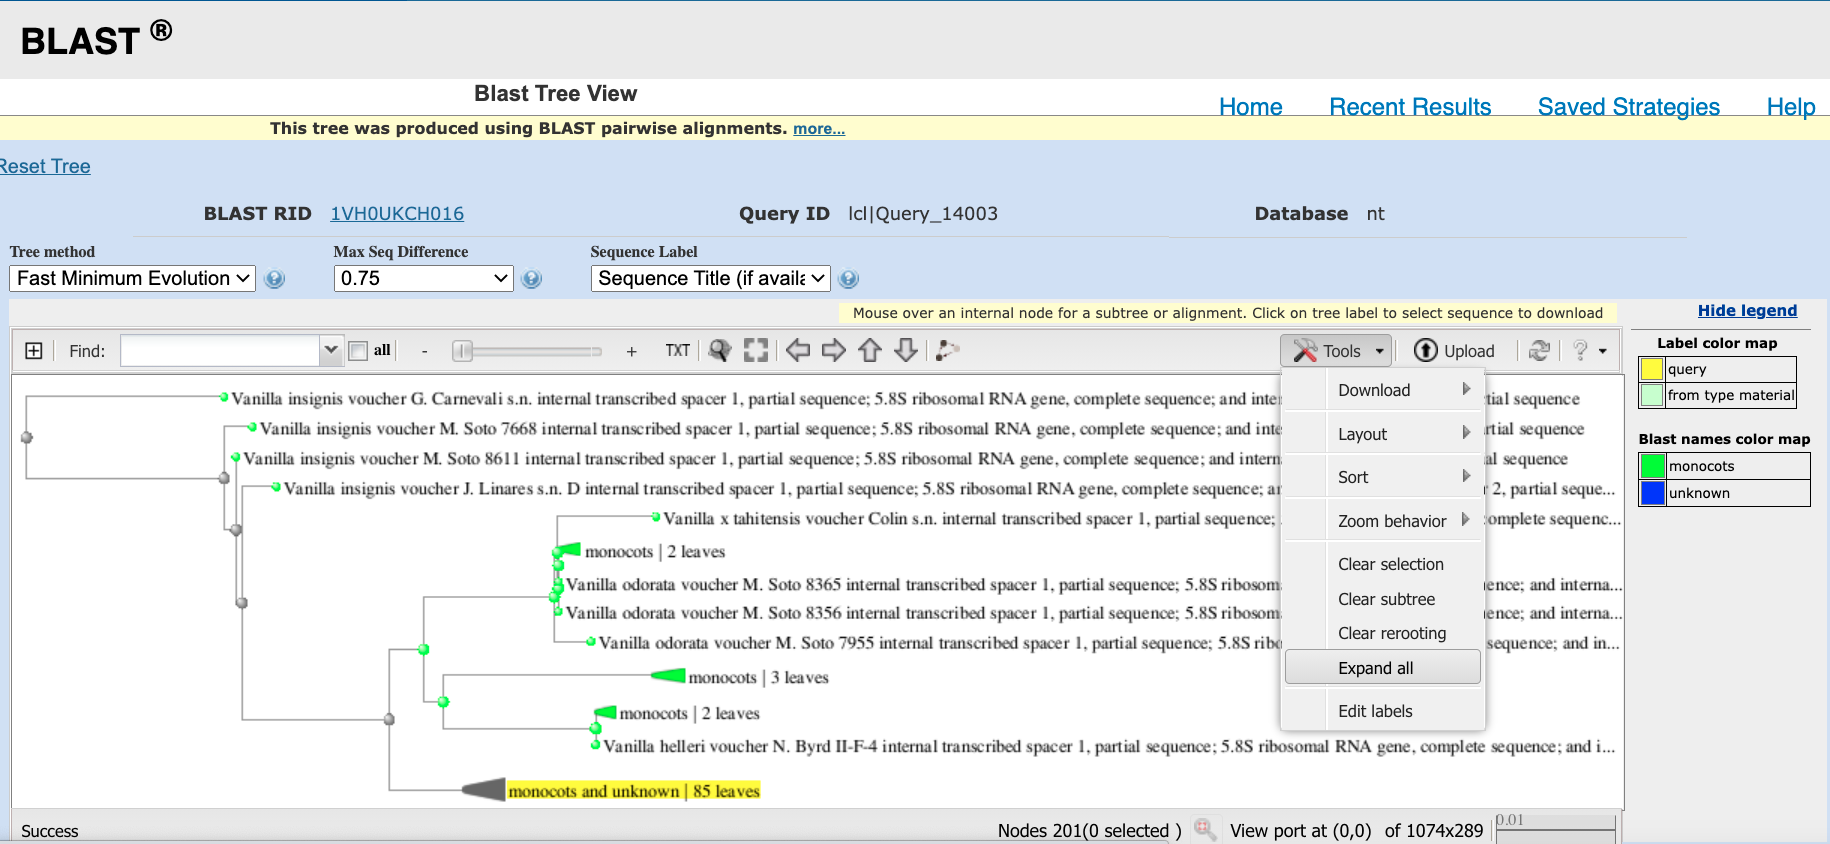Click the down arrow pan icon
Image resolution: width=1830 pixels, height=844 pixels.
(906, 350)
